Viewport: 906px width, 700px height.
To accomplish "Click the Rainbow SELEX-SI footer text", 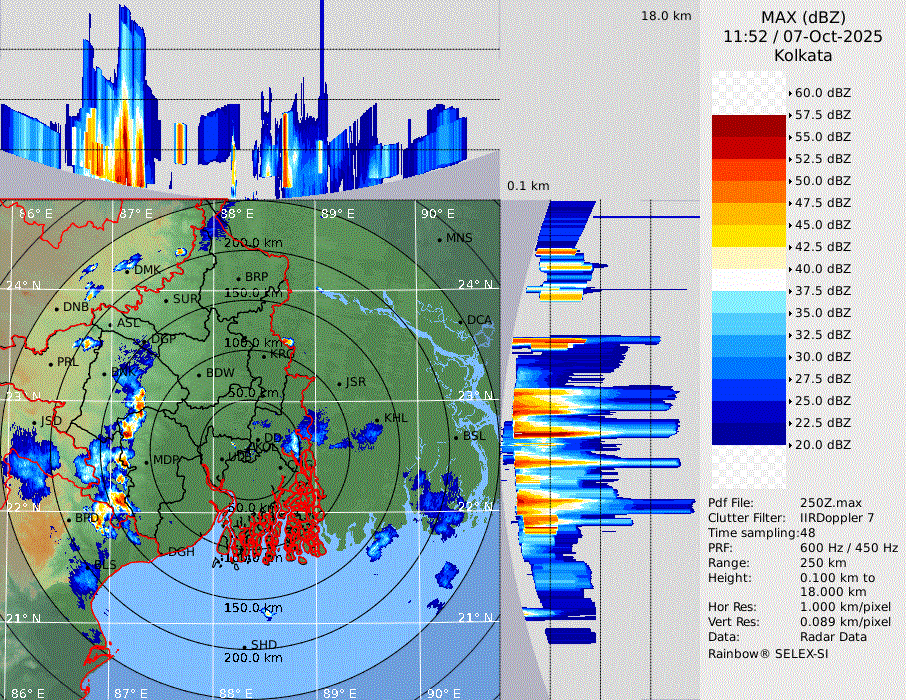I will tap(768, 653).
